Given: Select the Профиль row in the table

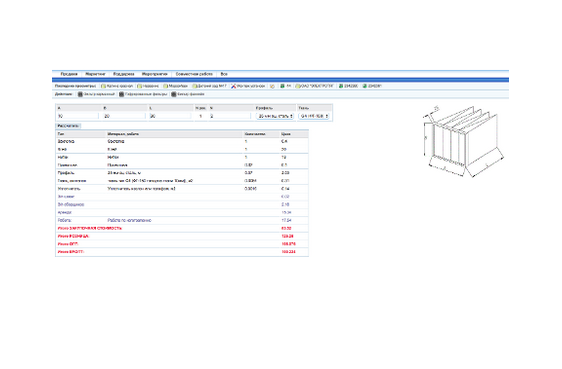Looking at the screenshot, I should [182, 173].
